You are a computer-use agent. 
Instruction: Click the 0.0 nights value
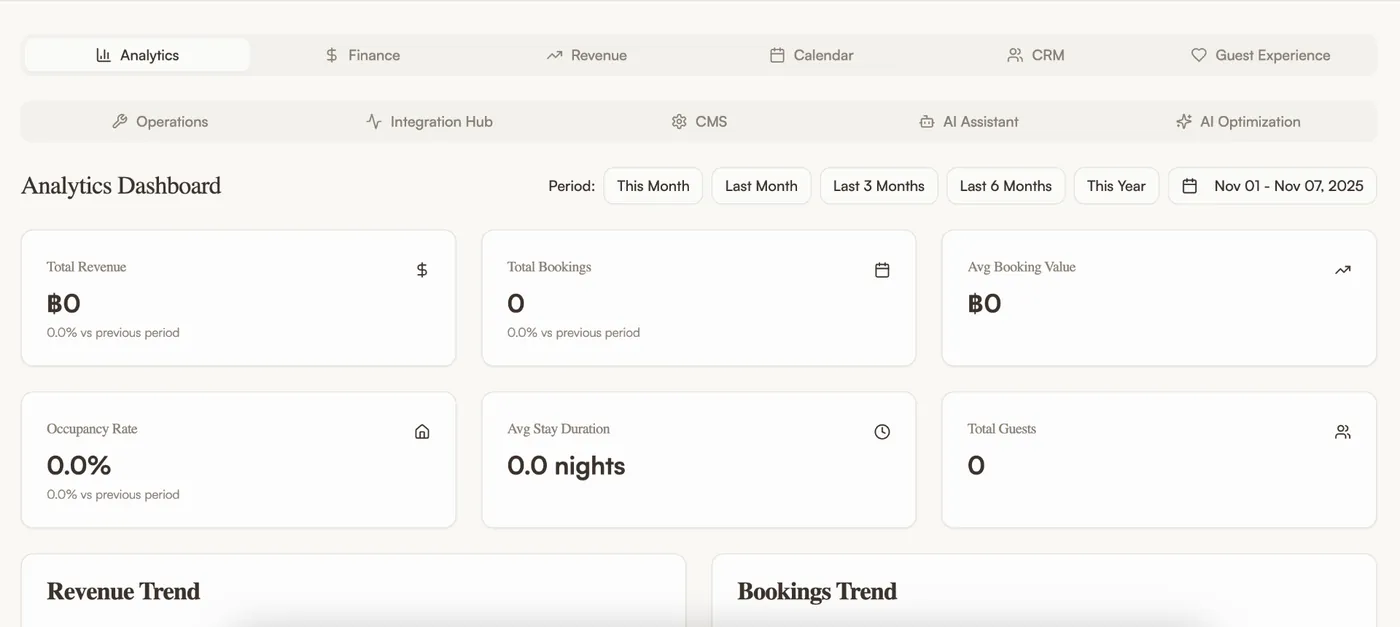click(x=566, y=466)
